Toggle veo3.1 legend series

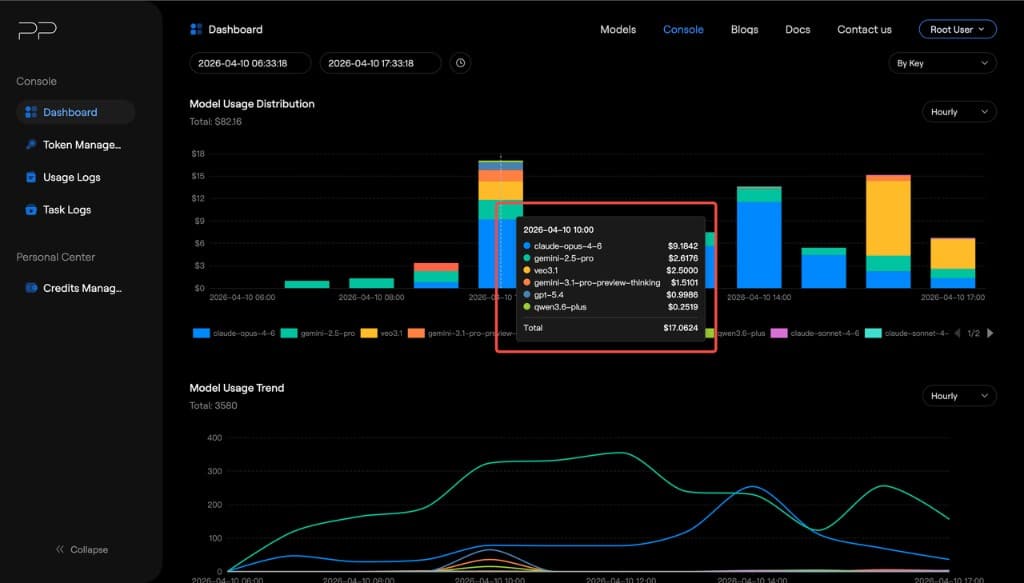click(381, 333)
